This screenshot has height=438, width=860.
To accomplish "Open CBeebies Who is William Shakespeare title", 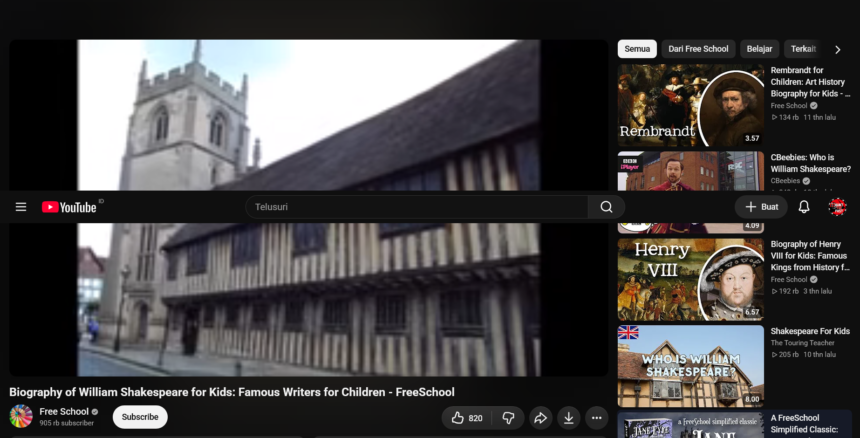I will coord(811,163).
